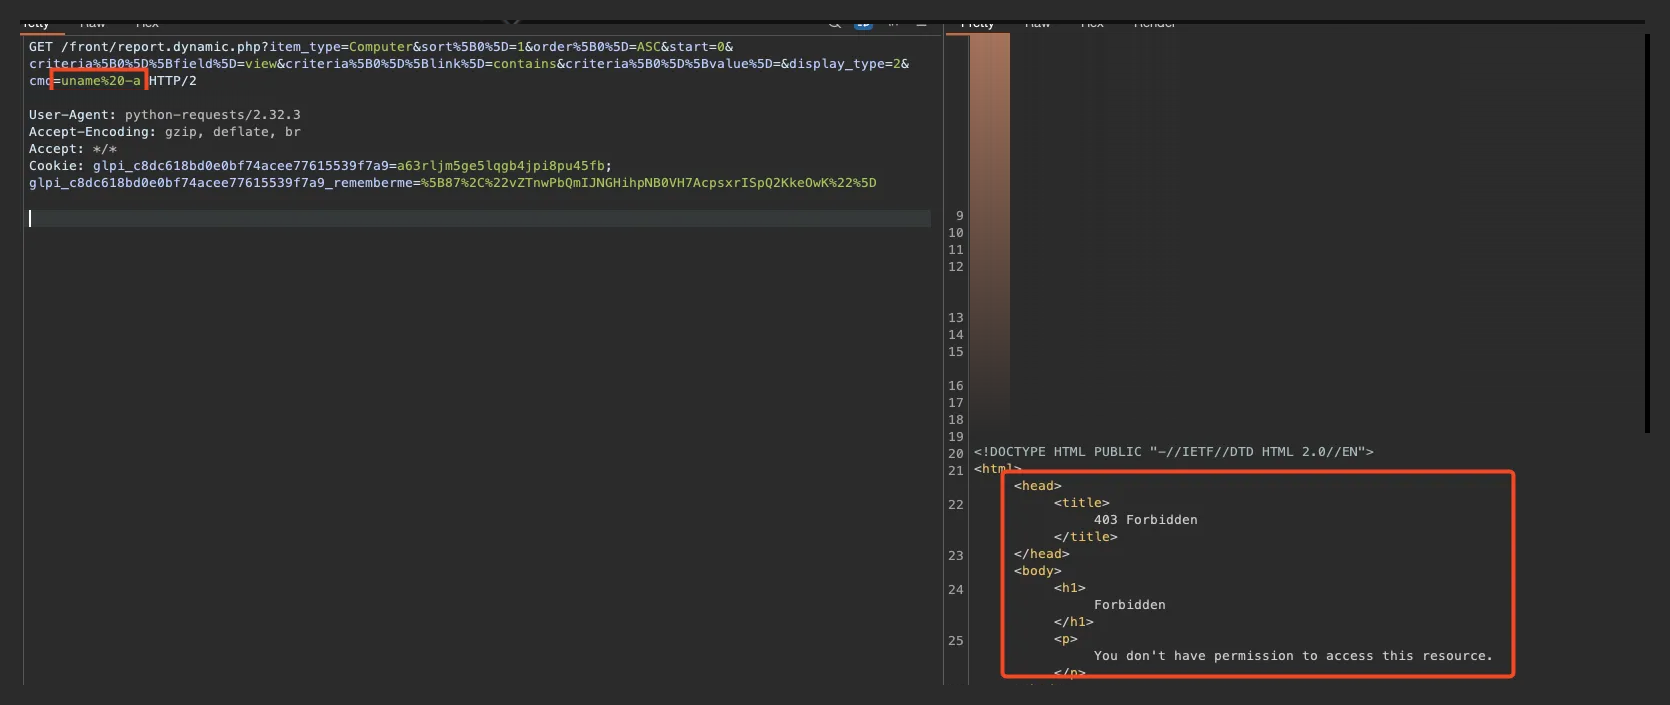Click the request search icon

click(835, 24)
